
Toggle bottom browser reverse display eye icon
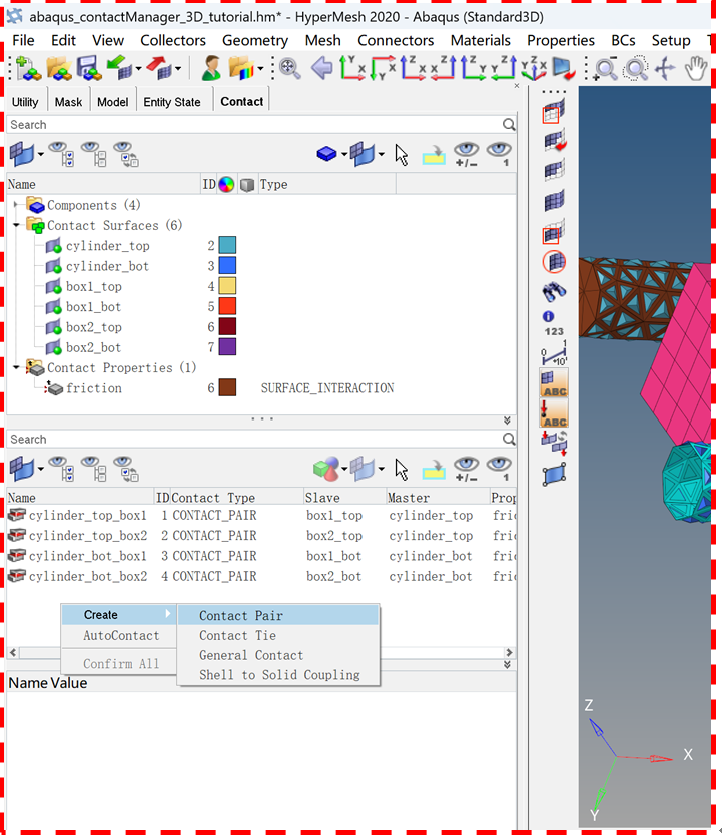tap(126, 469)
